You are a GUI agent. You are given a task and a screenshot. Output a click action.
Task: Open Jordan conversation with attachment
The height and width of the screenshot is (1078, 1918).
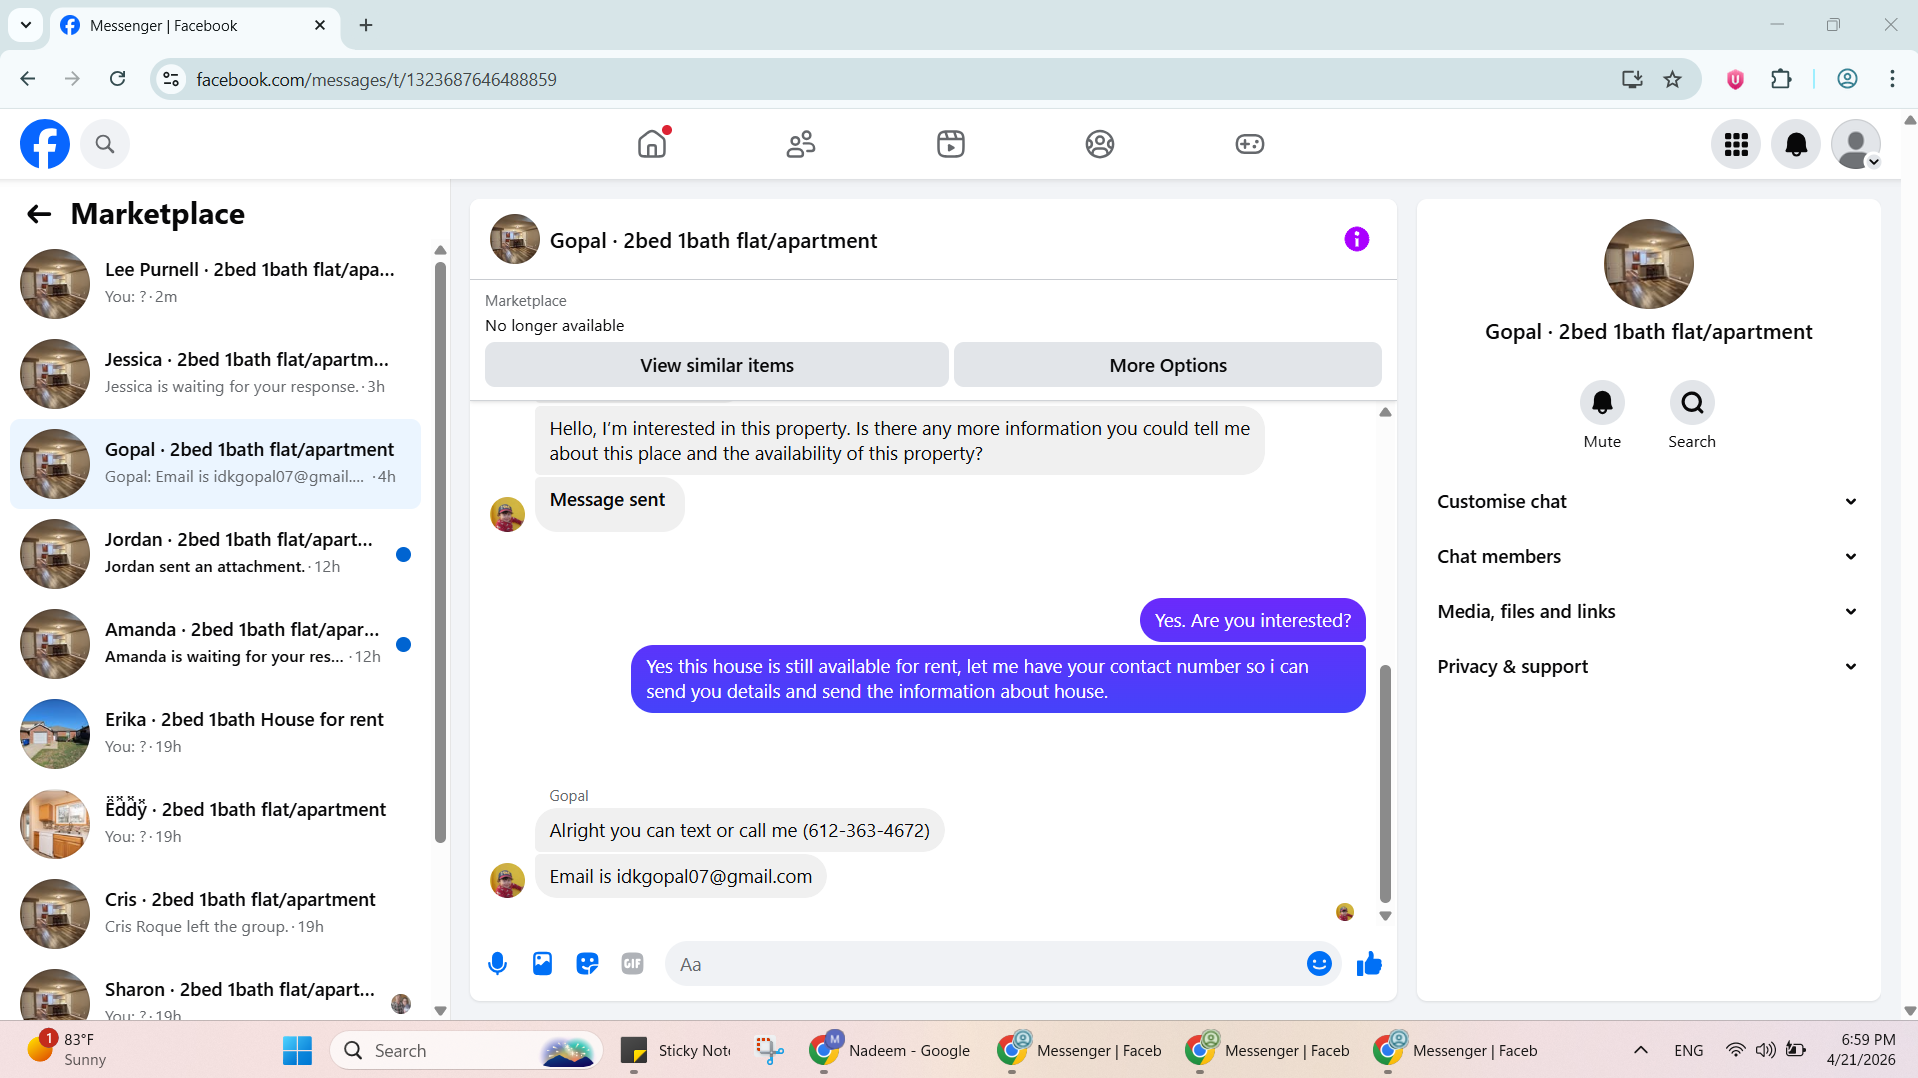click(215, 554)
